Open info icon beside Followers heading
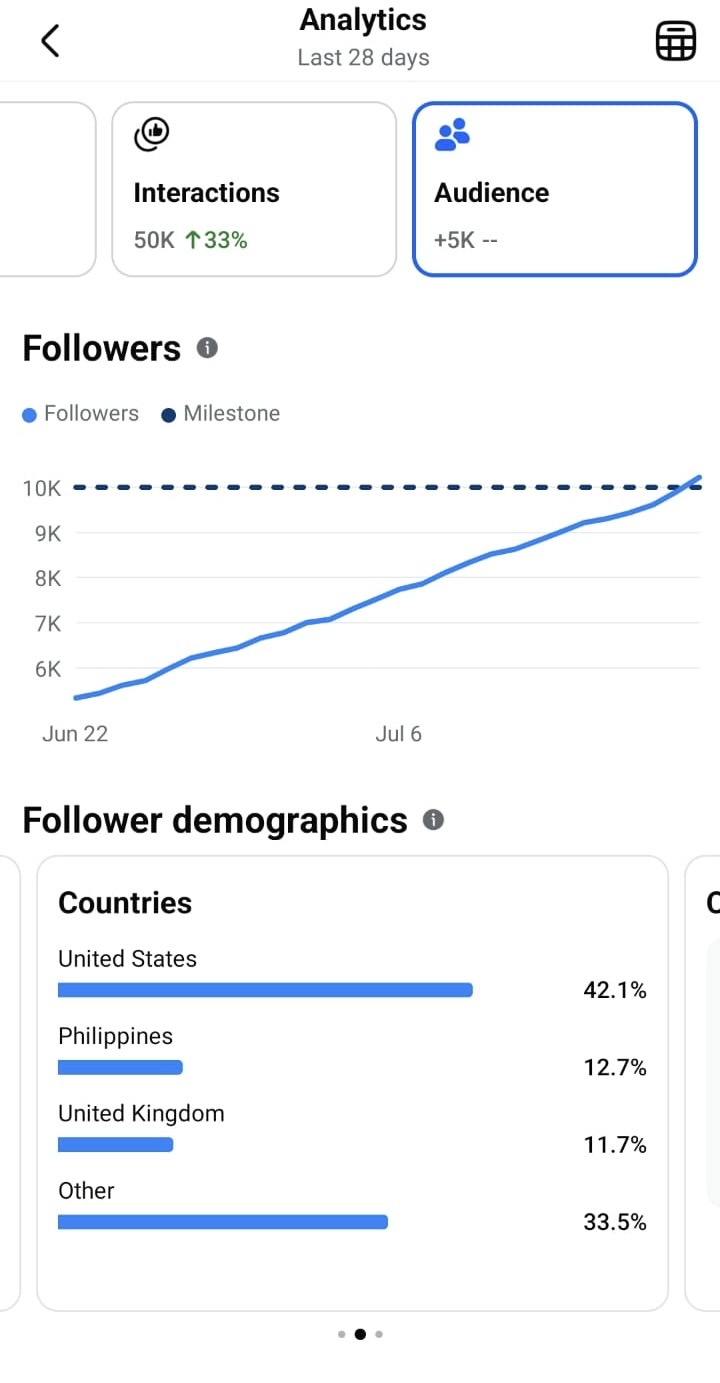Viewport: 720px width, 1383px height. coord(207,348)
